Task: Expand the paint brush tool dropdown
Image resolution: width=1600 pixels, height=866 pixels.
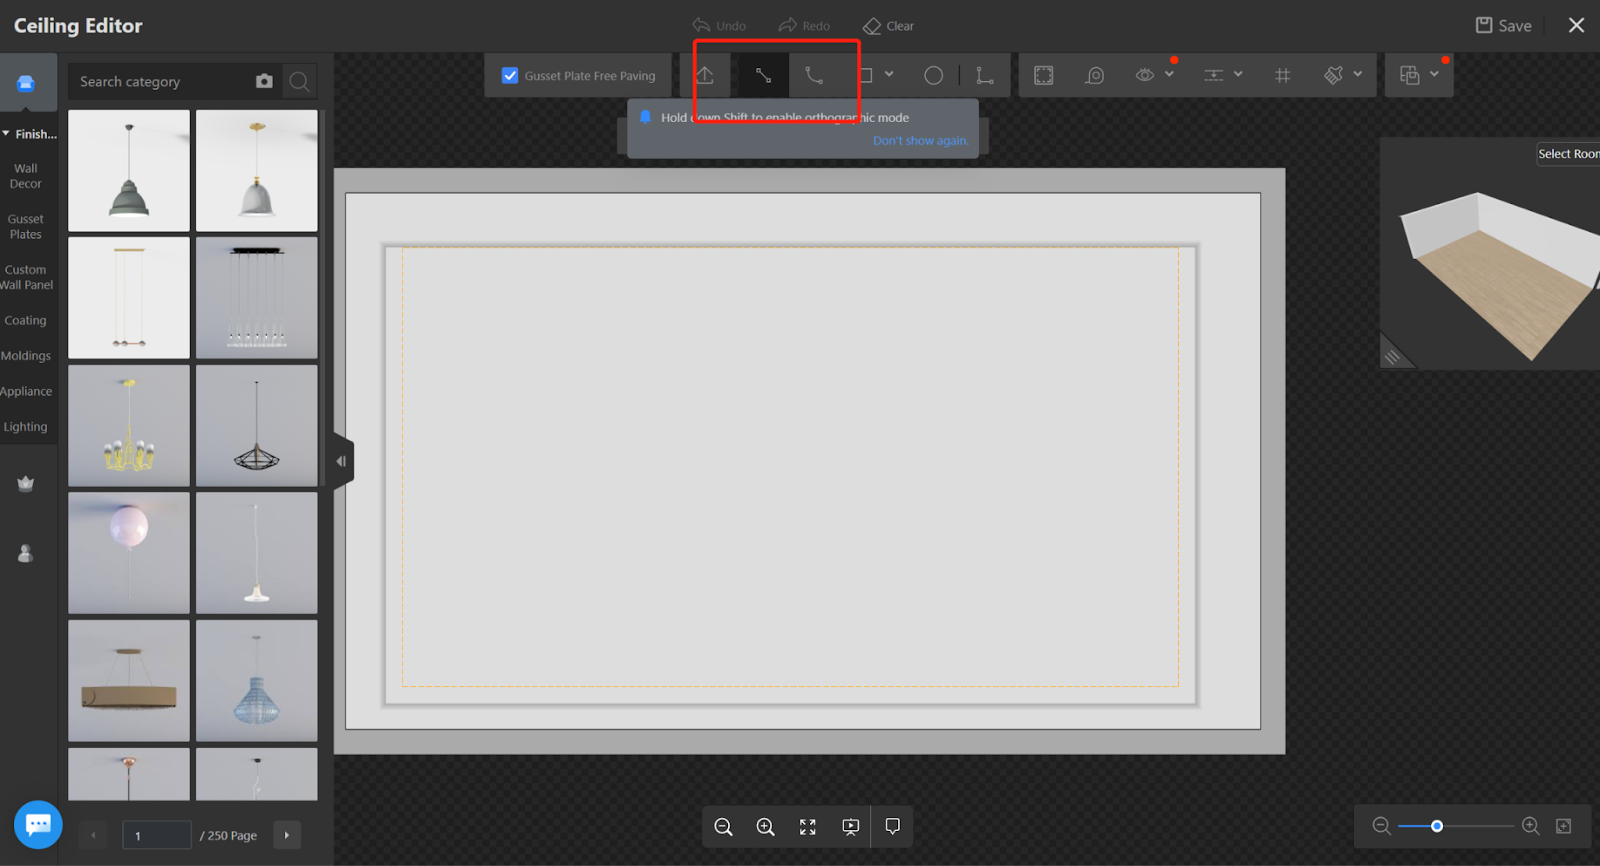Action: pos(1357,75)
